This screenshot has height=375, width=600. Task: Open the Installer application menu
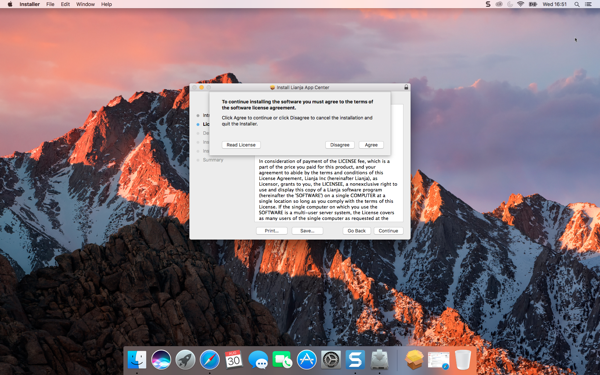tap(29, 4)
